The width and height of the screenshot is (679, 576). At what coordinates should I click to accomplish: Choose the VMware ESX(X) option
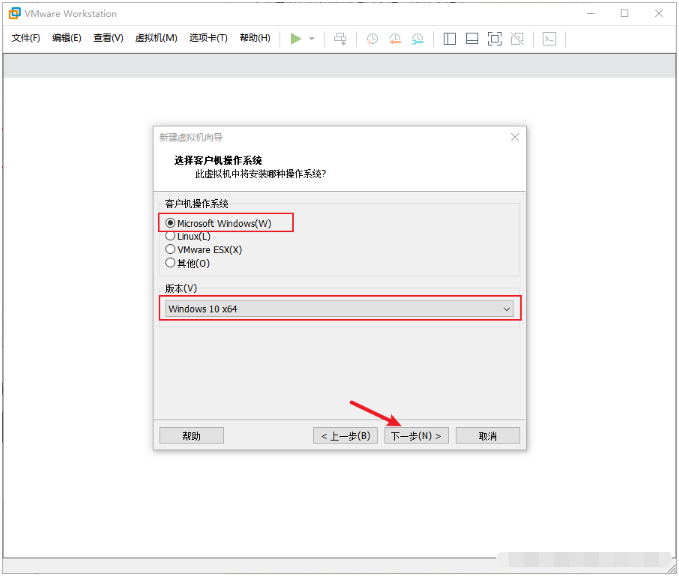click(171, 249)
